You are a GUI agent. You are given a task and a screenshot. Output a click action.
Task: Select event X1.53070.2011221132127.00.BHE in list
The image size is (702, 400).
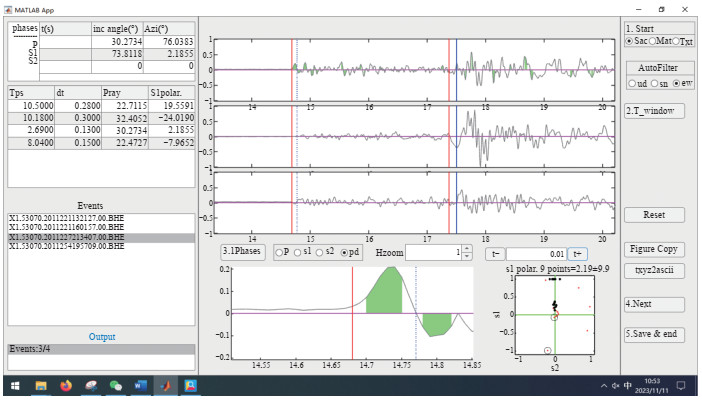[66, 217]
